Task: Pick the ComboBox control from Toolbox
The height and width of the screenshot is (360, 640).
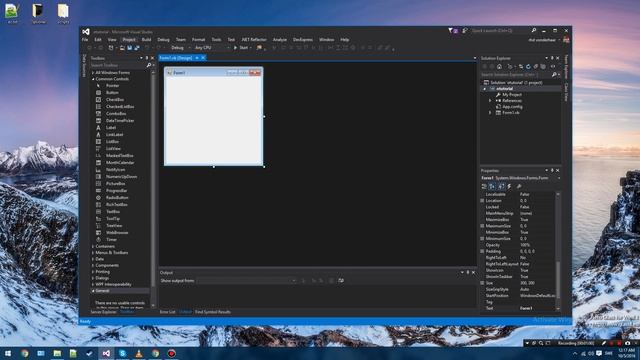Action: (116, 113)
